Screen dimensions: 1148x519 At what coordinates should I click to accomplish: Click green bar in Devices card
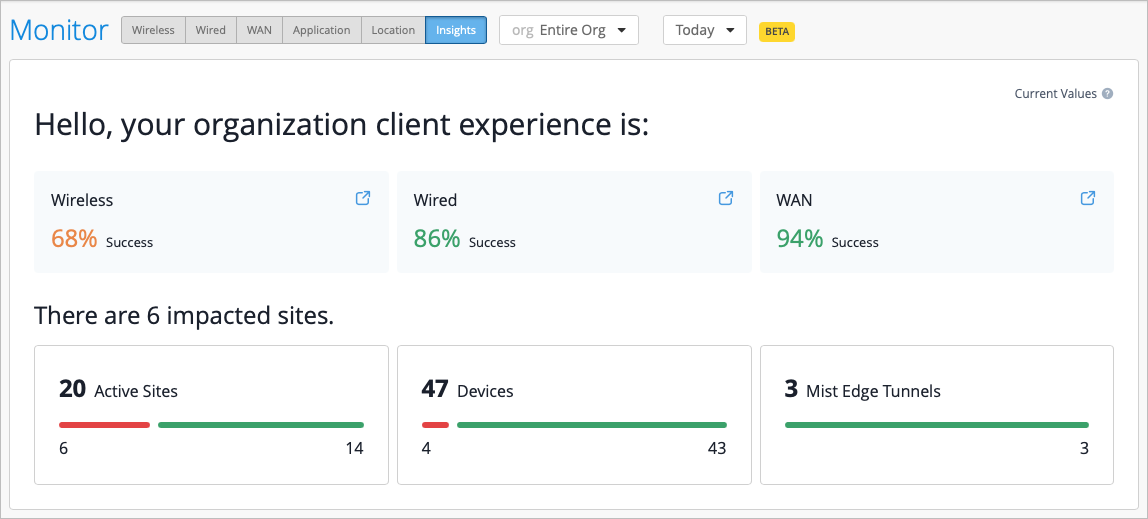[x=592, y=425]
